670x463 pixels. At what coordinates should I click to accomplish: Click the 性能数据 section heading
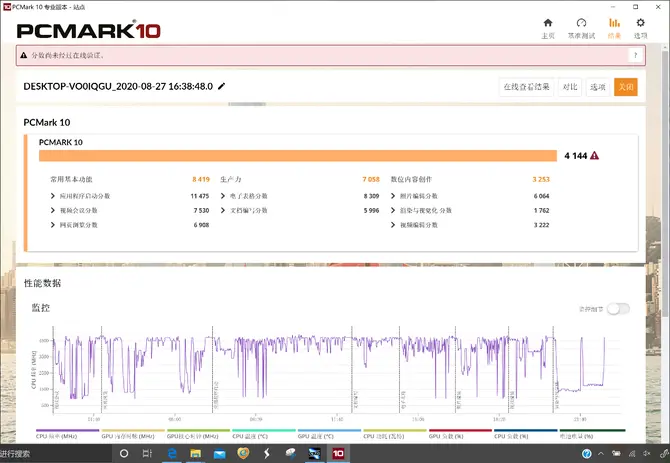click(42, 283)
